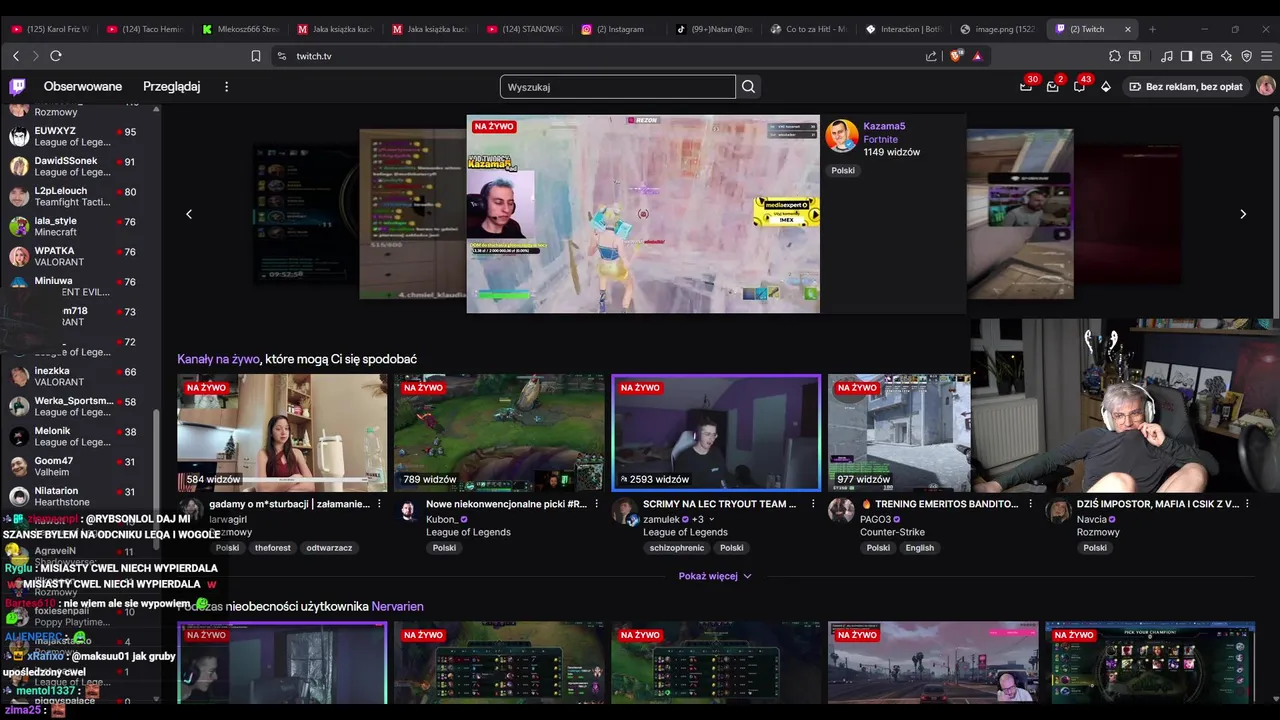
Task: Expand Pokaż więcej channels
Action: (x=714, y=576)
